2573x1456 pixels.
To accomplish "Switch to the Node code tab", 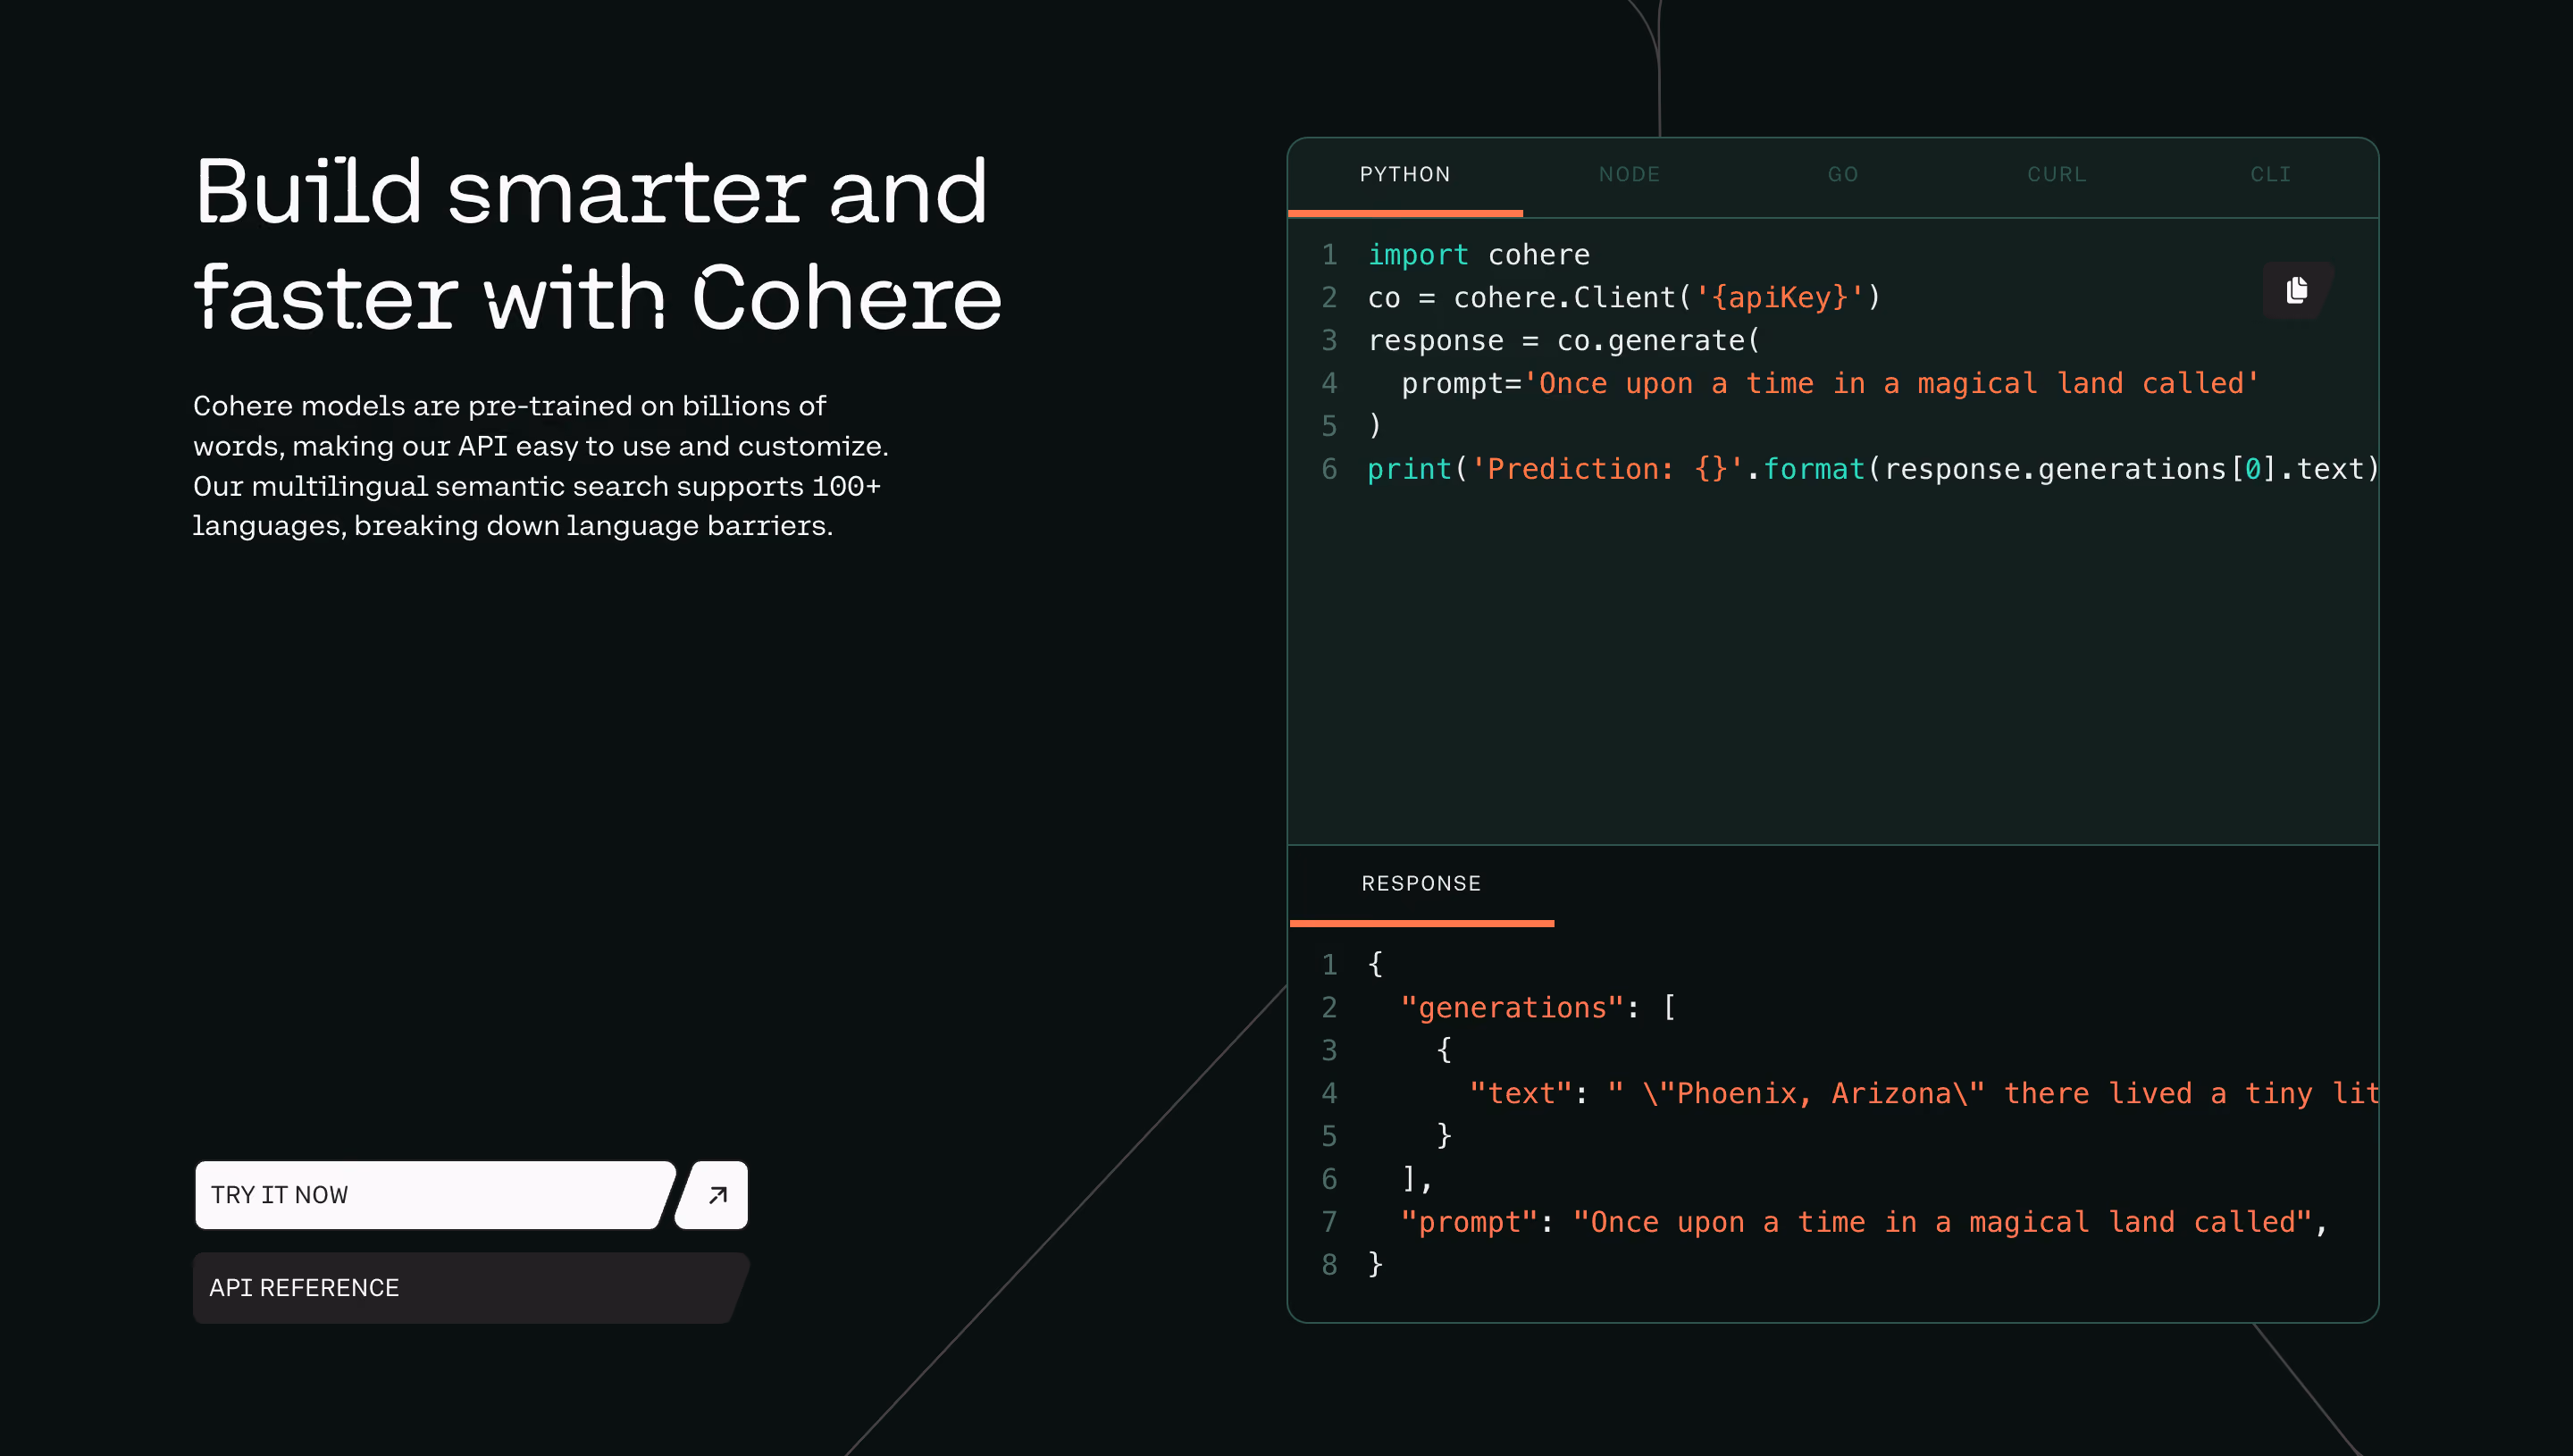I will [x=1629, y=175].
